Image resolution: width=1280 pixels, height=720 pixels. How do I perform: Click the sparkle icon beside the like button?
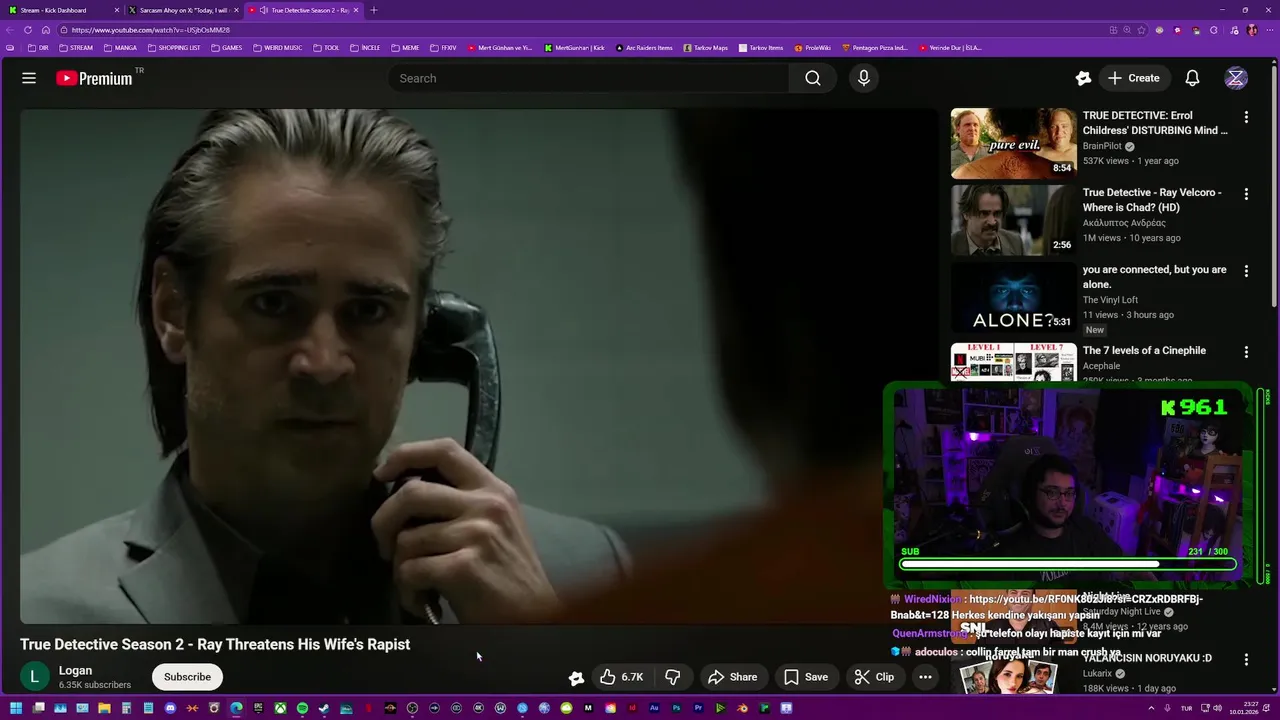point(576,677)
